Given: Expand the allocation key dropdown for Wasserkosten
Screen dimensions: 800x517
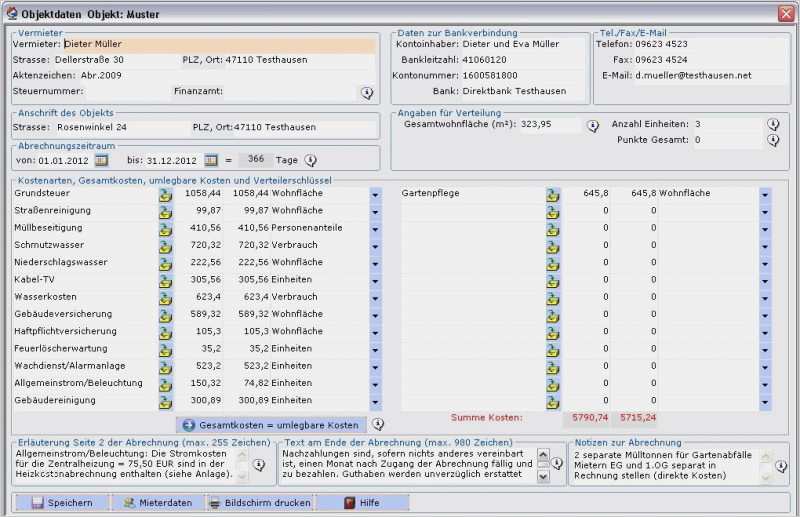Looking at the screenshot, I should tap(375, 297).
